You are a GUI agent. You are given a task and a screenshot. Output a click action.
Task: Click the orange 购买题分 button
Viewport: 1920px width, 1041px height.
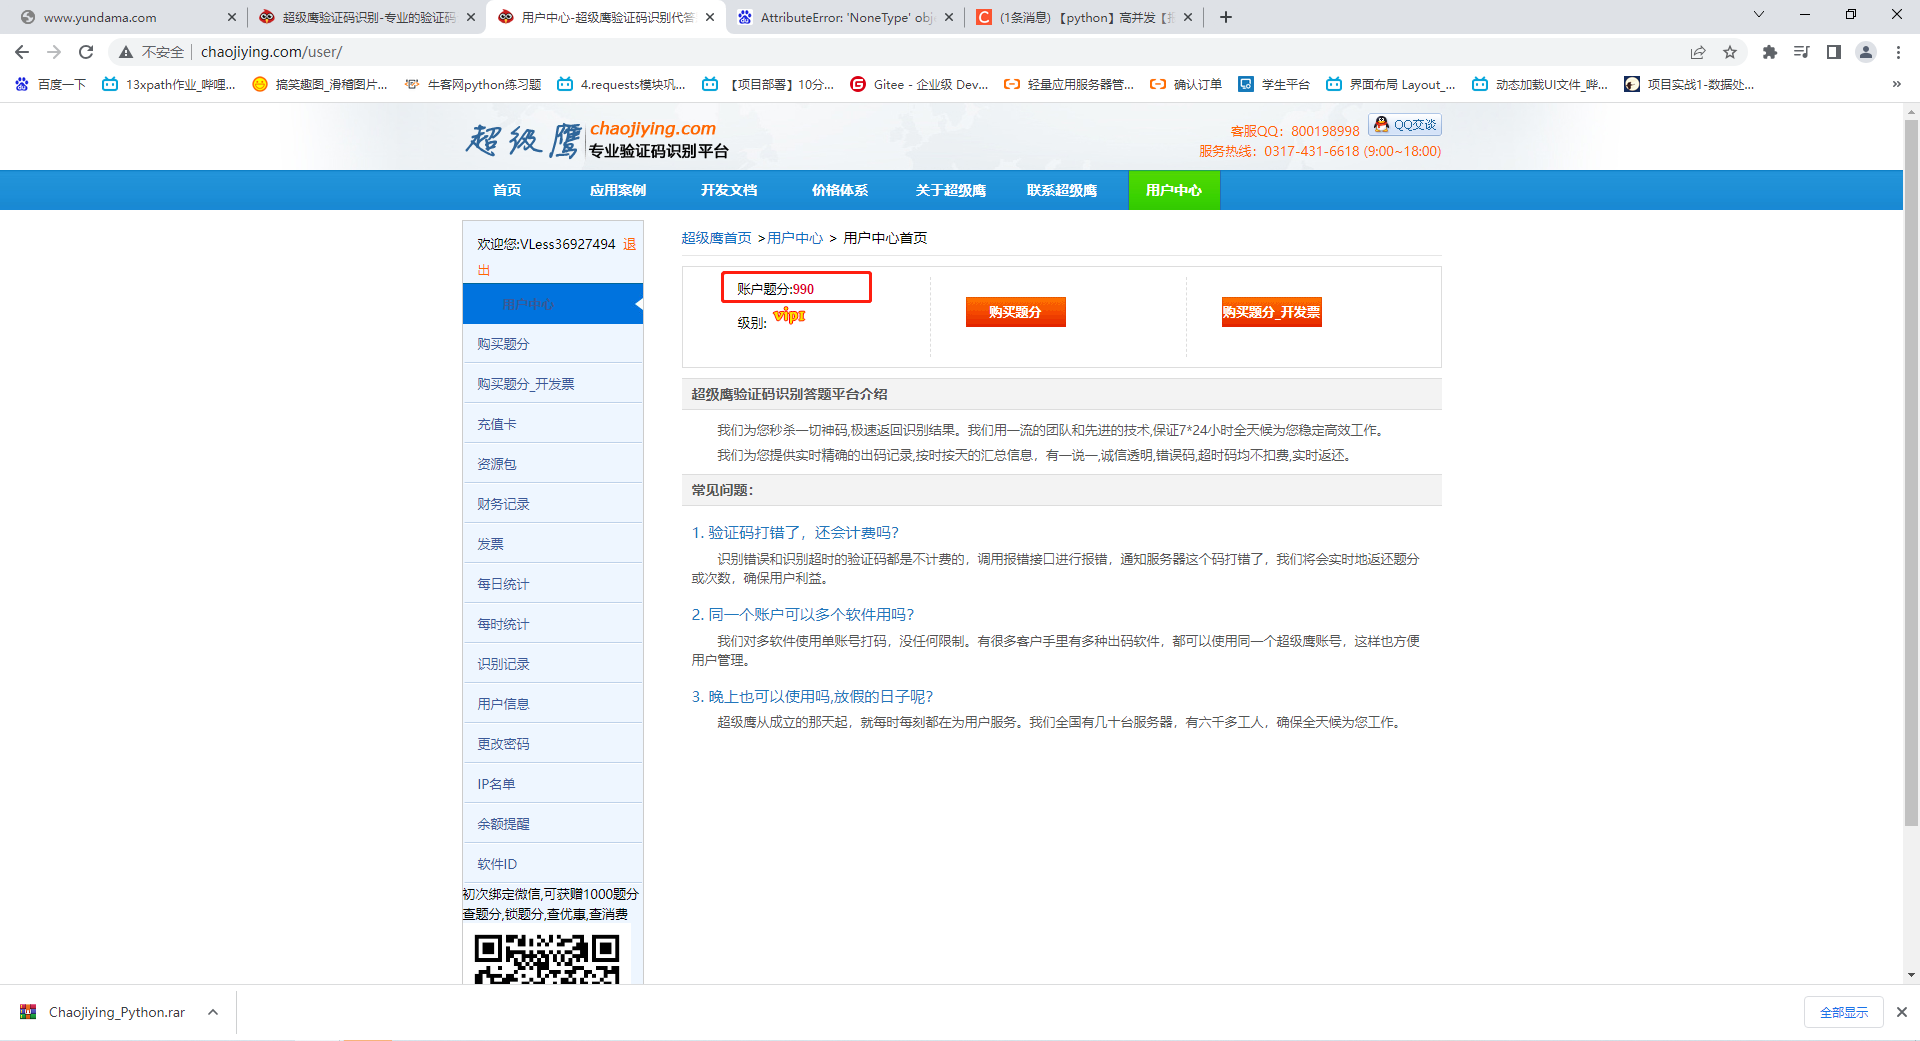(1015, 312)
